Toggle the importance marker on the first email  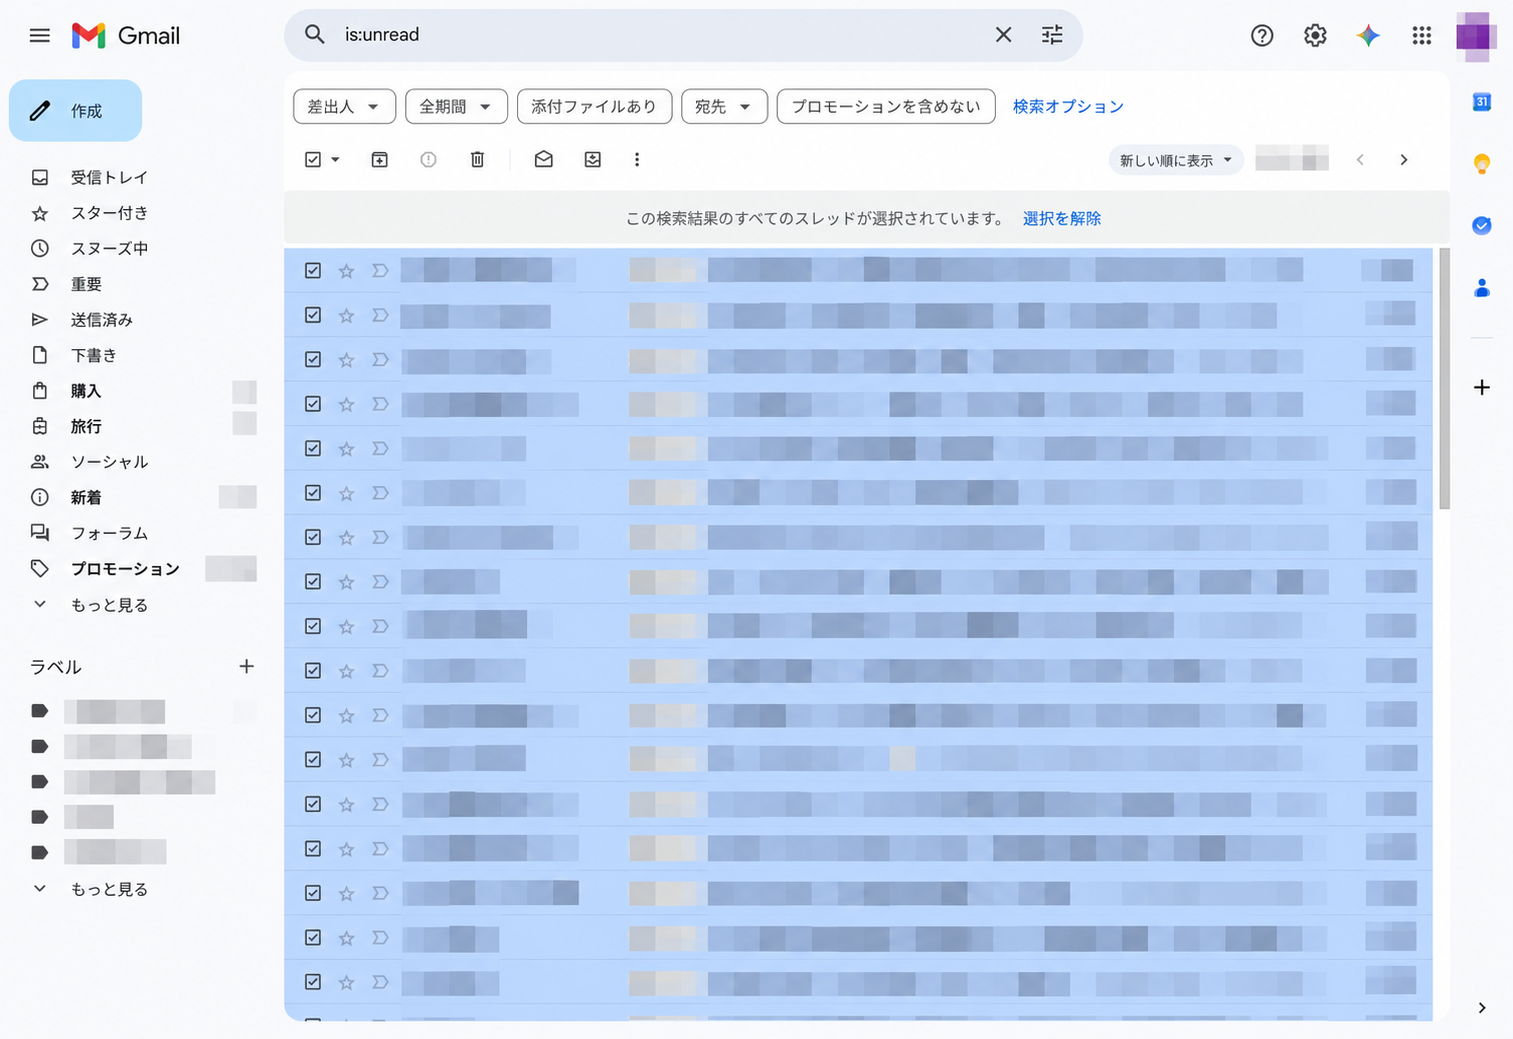(x=380, y=271)
